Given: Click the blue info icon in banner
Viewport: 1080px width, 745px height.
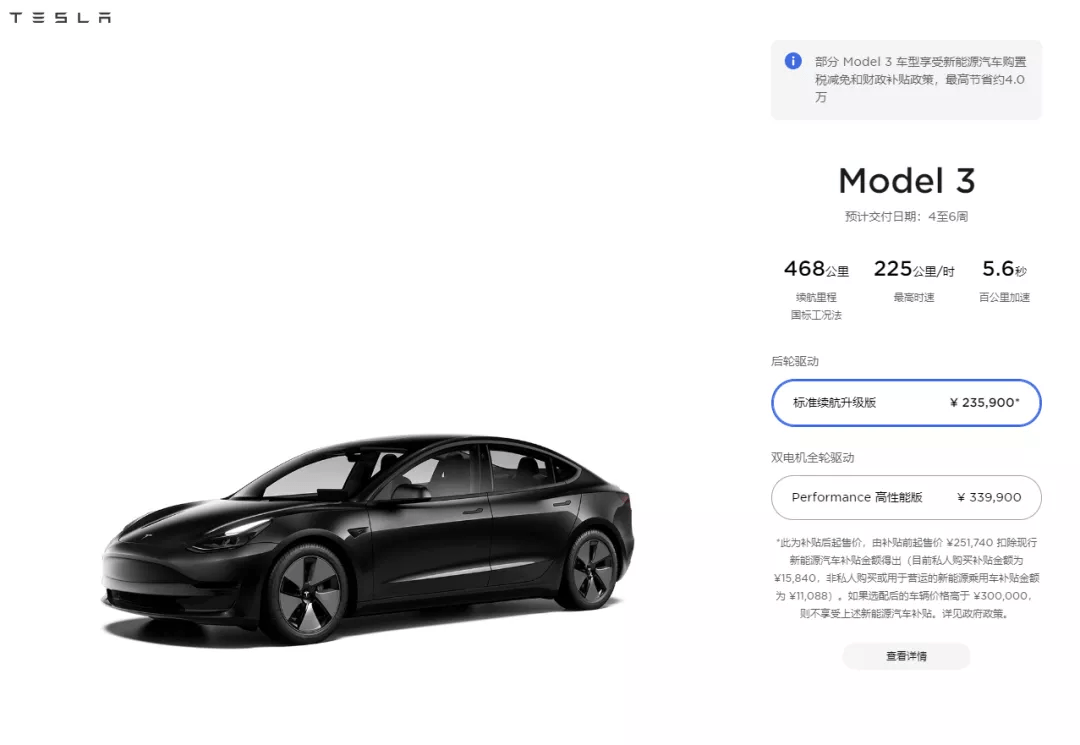Looking at the screenshot, I should (793, 61).
